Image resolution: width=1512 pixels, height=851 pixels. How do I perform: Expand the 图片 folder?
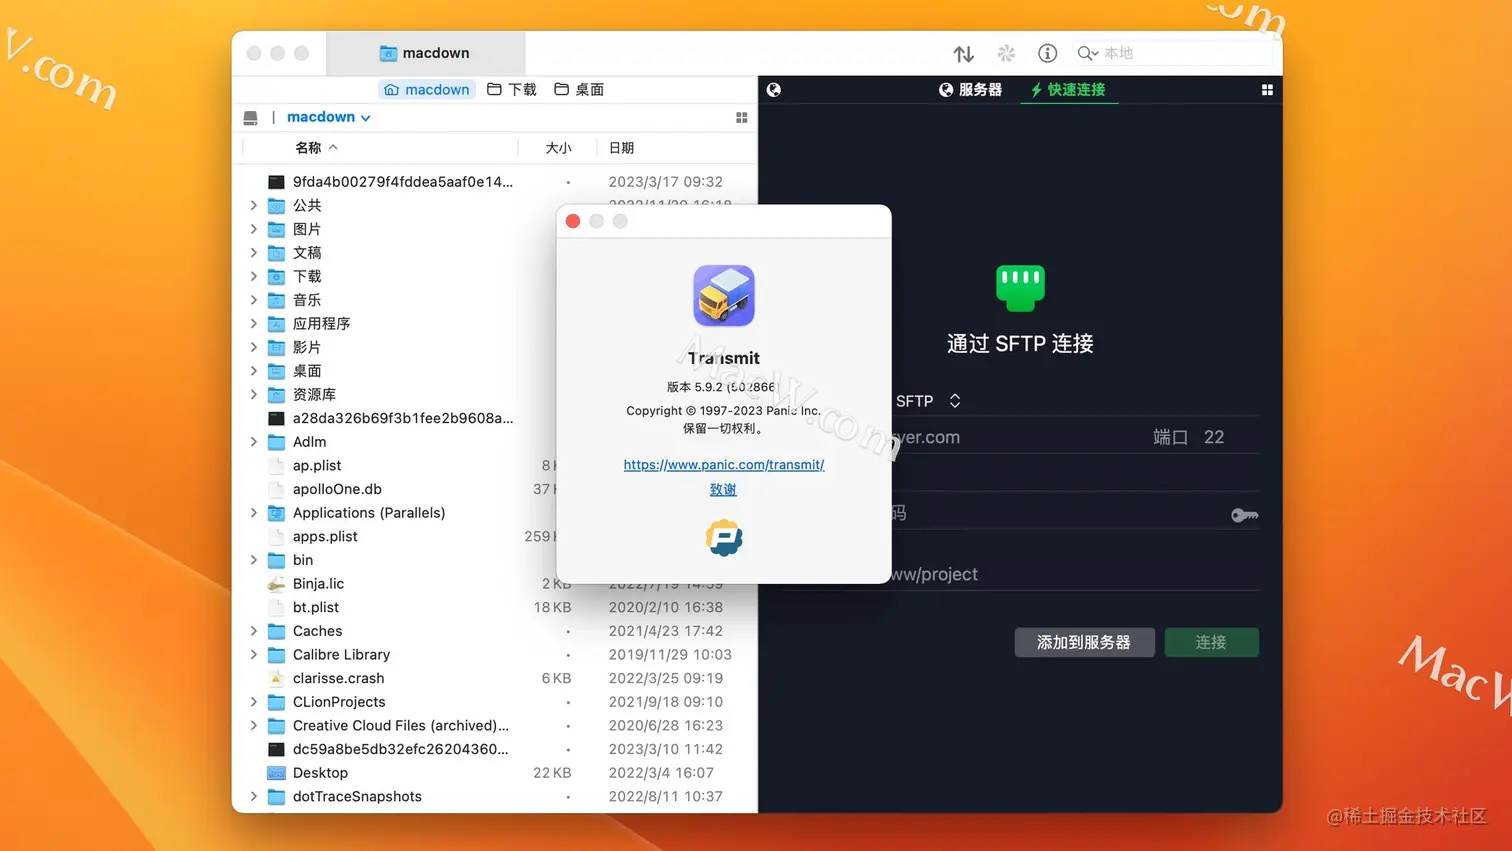(x=254, y=229)
